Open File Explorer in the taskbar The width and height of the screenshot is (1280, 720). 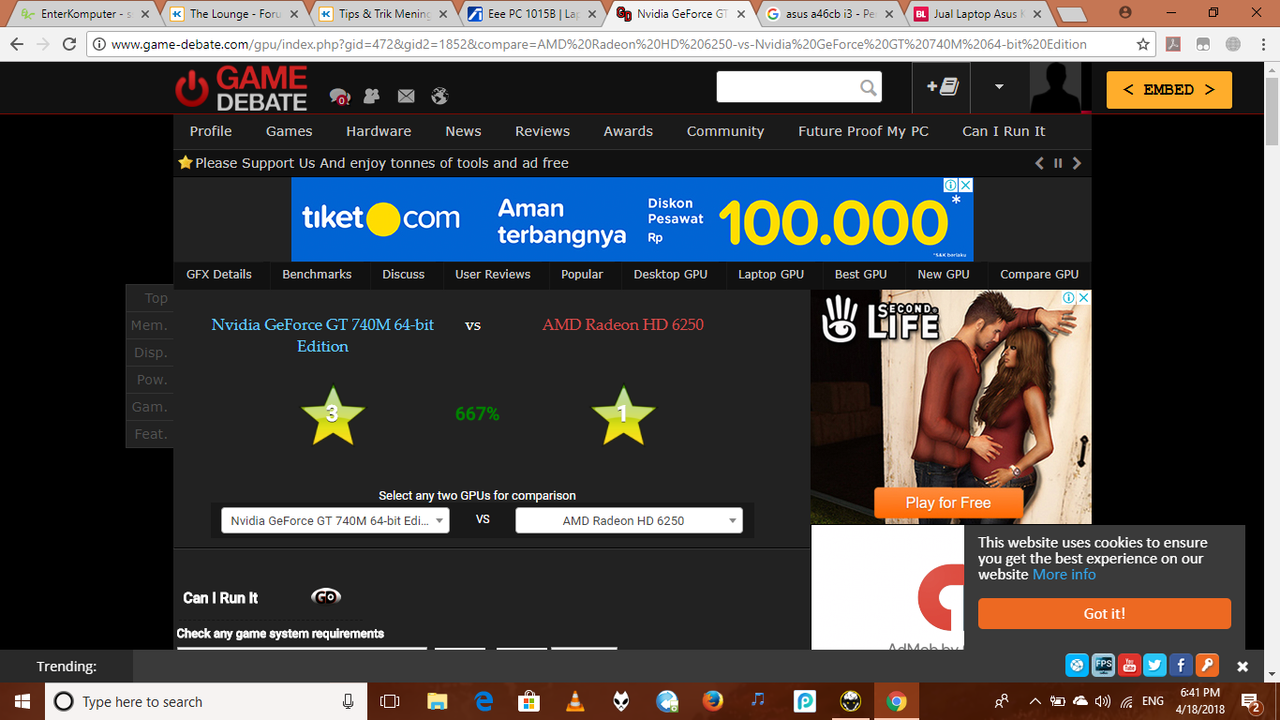tap(437, 701)
